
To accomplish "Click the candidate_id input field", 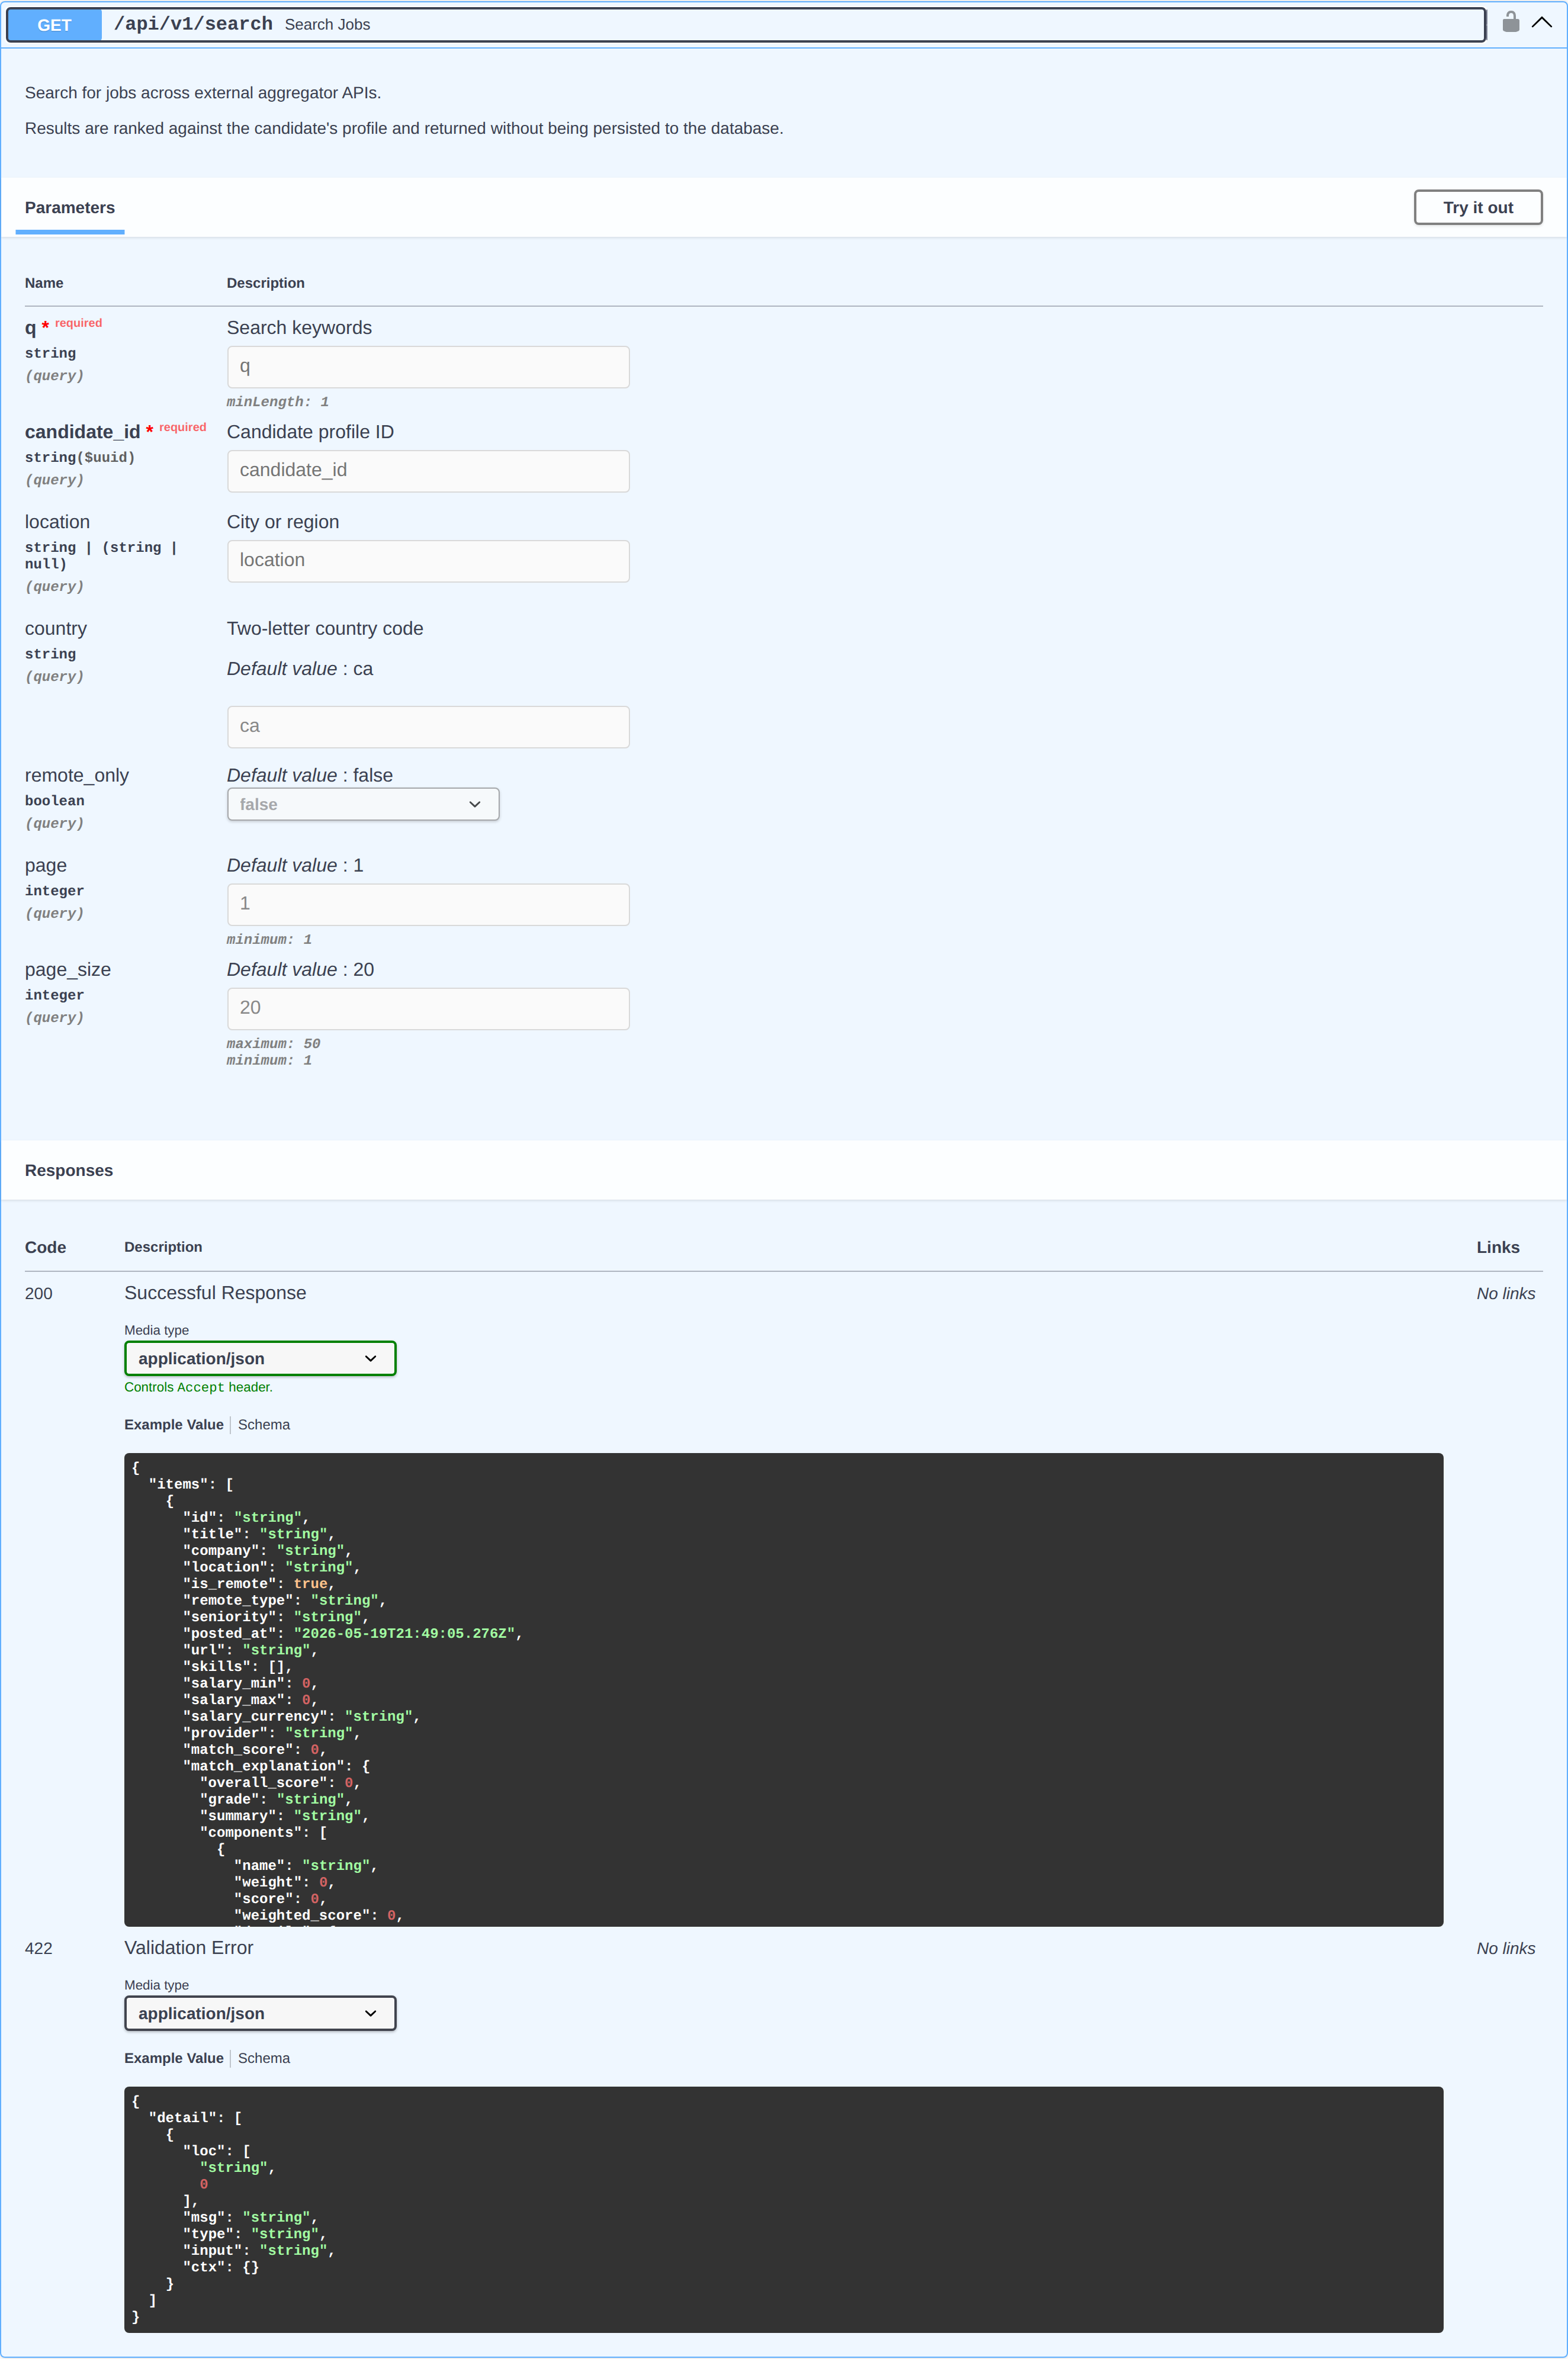I will 428,471.
